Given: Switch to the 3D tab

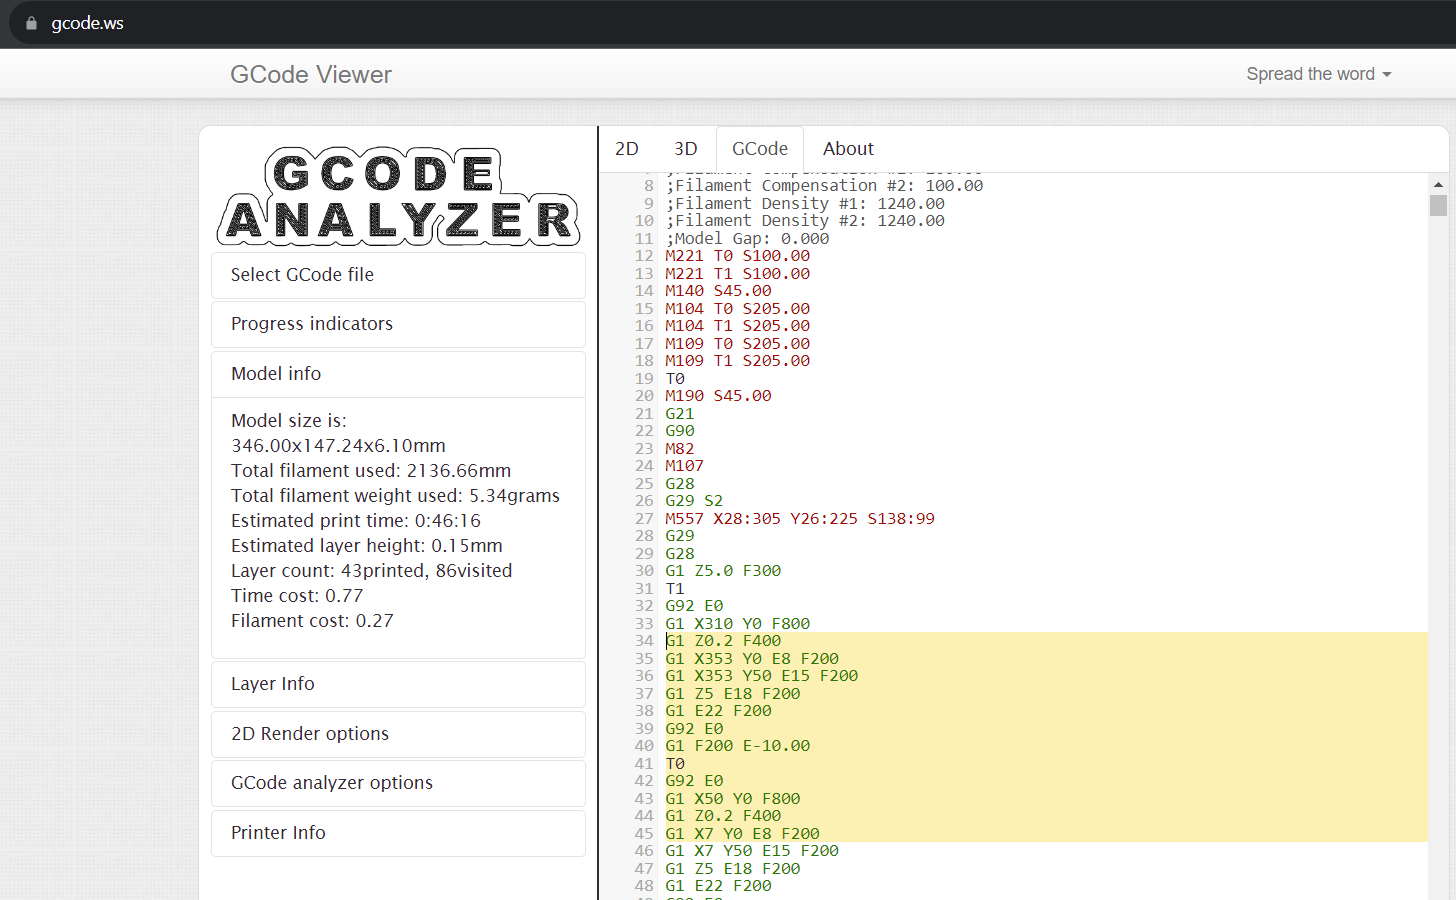Looking at the screenshot, I should point(685,149).
